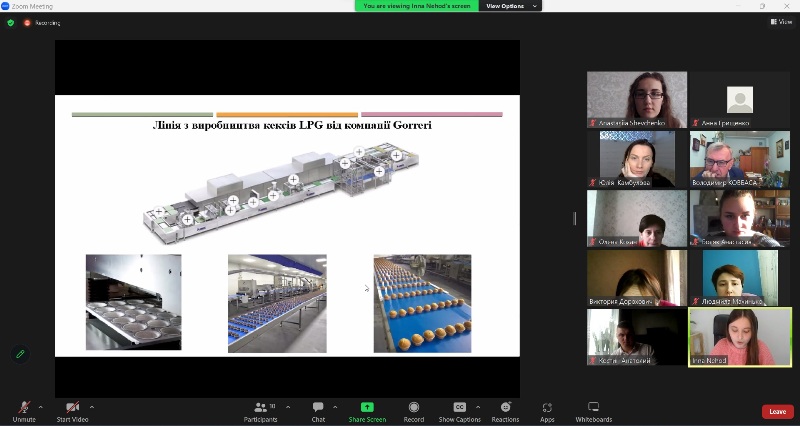Click the slide title about Gorreri line
800x426 pixels.
pos(292,125)
